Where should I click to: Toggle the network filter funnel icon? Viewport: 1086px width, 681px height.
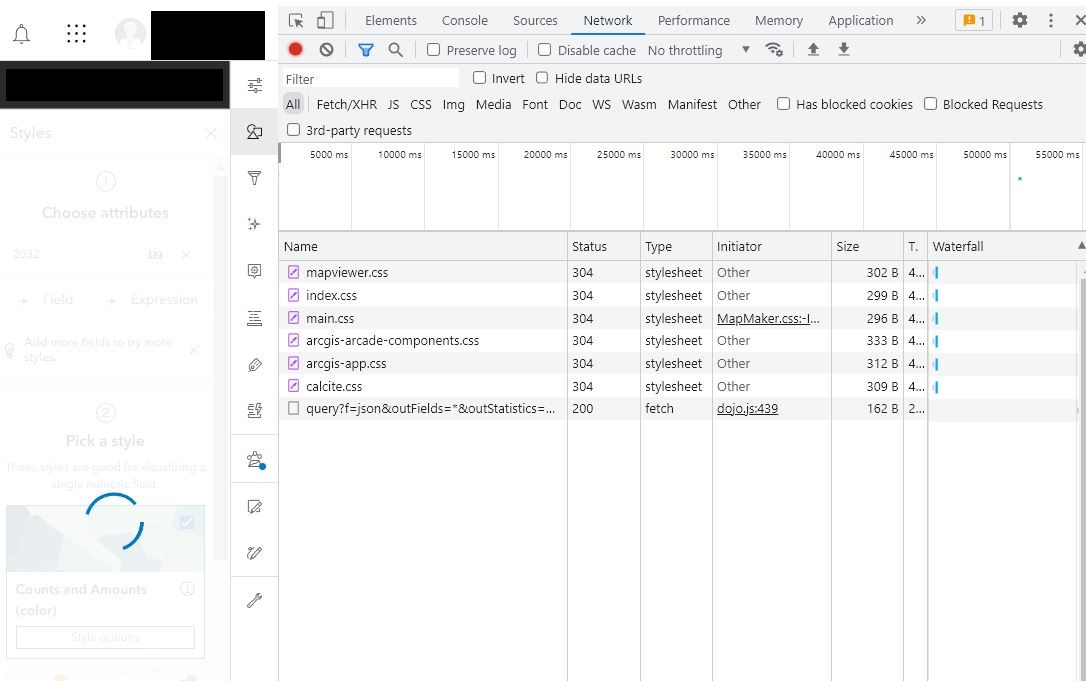[366, 50]
